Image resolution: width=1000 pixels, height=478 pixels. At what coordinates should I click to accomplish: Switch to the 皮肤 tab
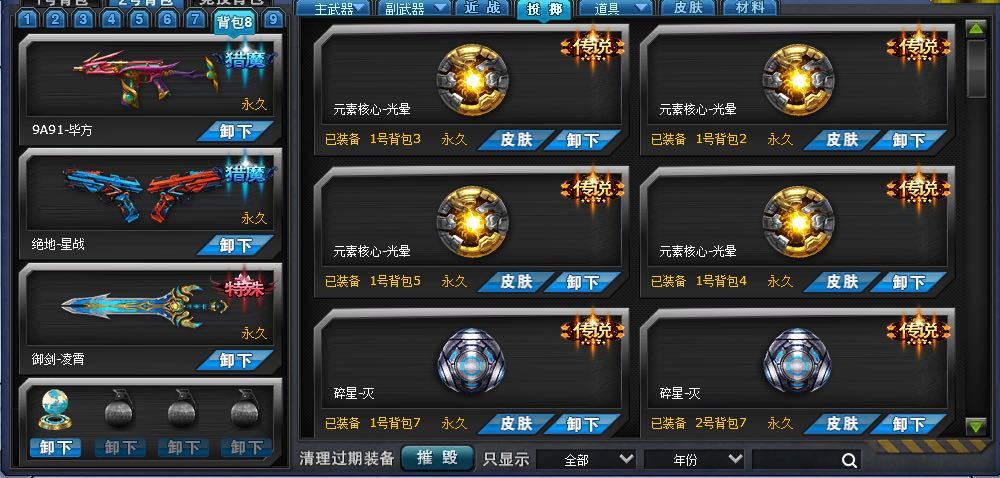tap(691, 8)
